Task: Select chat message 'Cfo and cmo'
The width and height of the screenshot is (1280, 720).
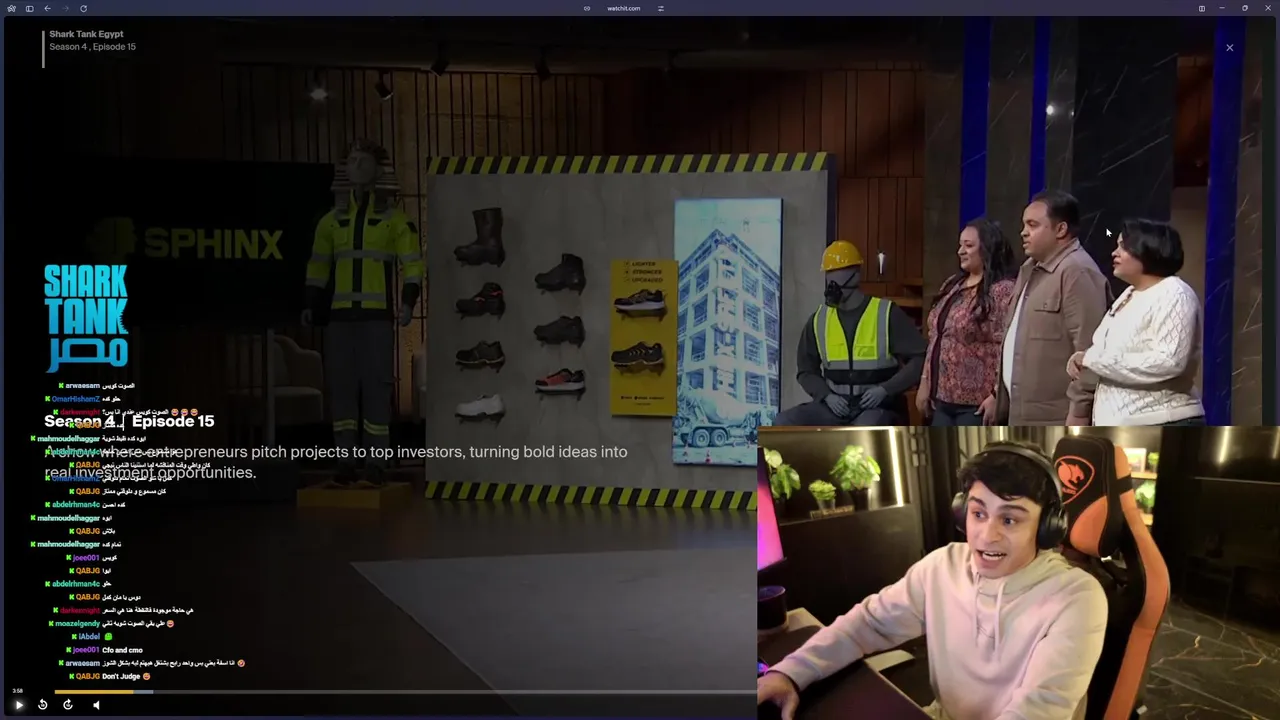Action: [x=122, y=650]
